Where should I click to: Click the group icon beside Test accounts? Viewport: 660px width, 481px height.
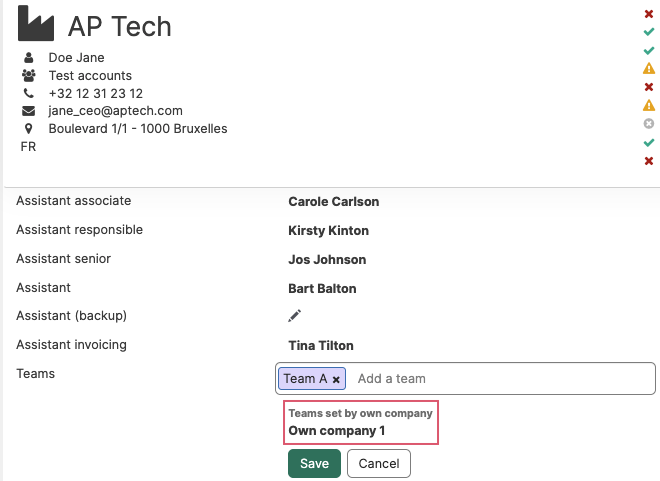click(29, 76)
